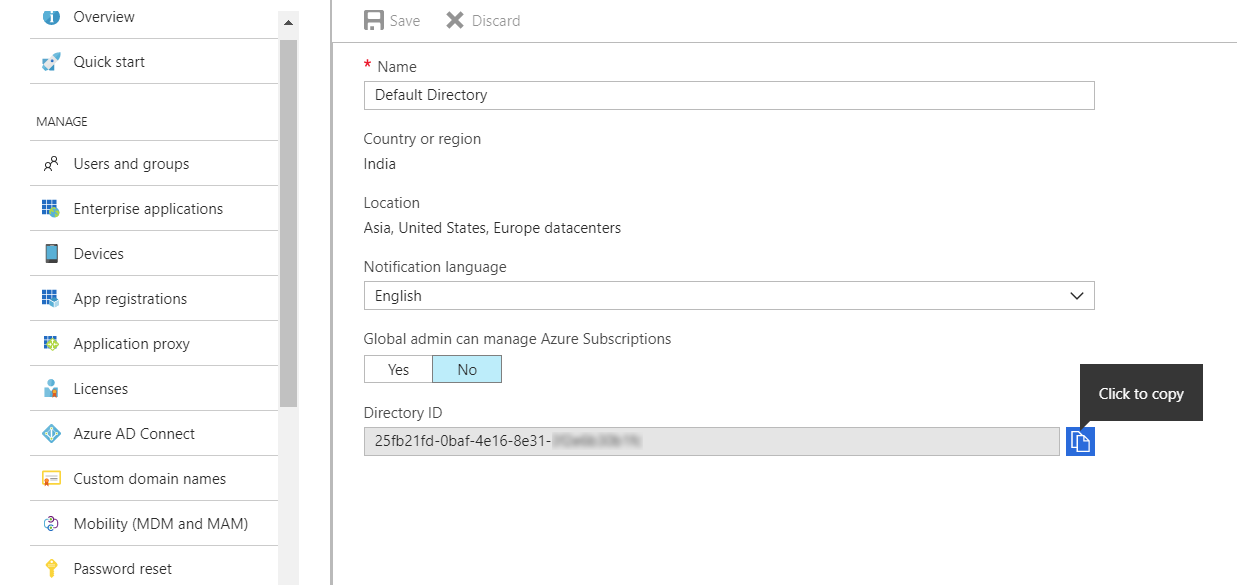The image size is (1237, 585).
Task: Open Custom domain names
Action: (x=154, y=479)
